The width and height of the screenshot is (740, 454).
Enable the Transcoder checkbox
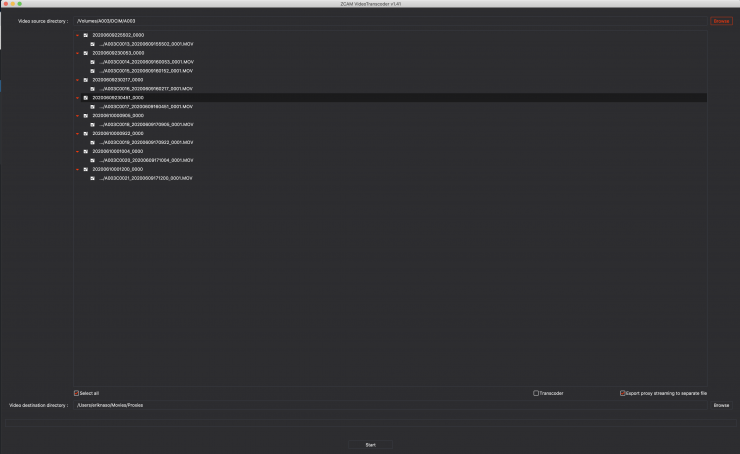[x=536, y=393]
